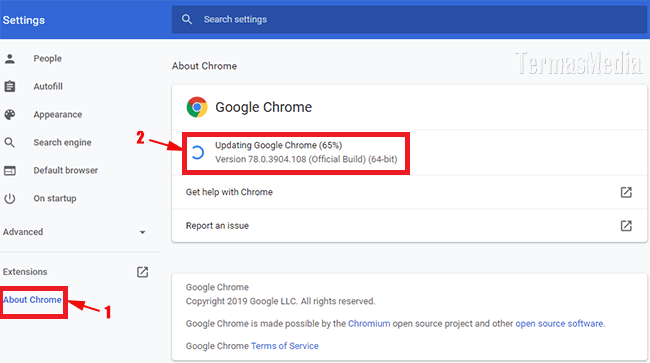
Task: Click the Settings header title
Action: pos(24,20)
